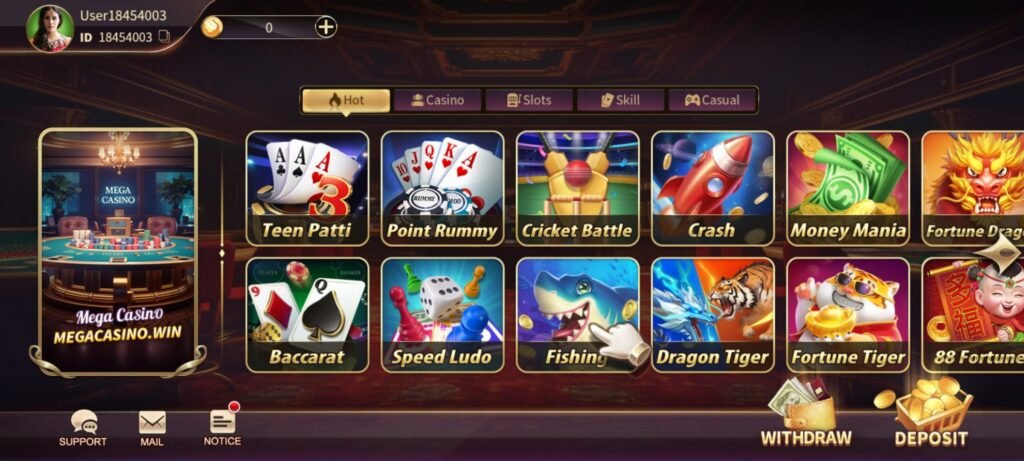Image resolution: width=1024 pixels, height=461 pixels.
Task: Launch the Teen Patti game
Action: click(x=307, y=188)
